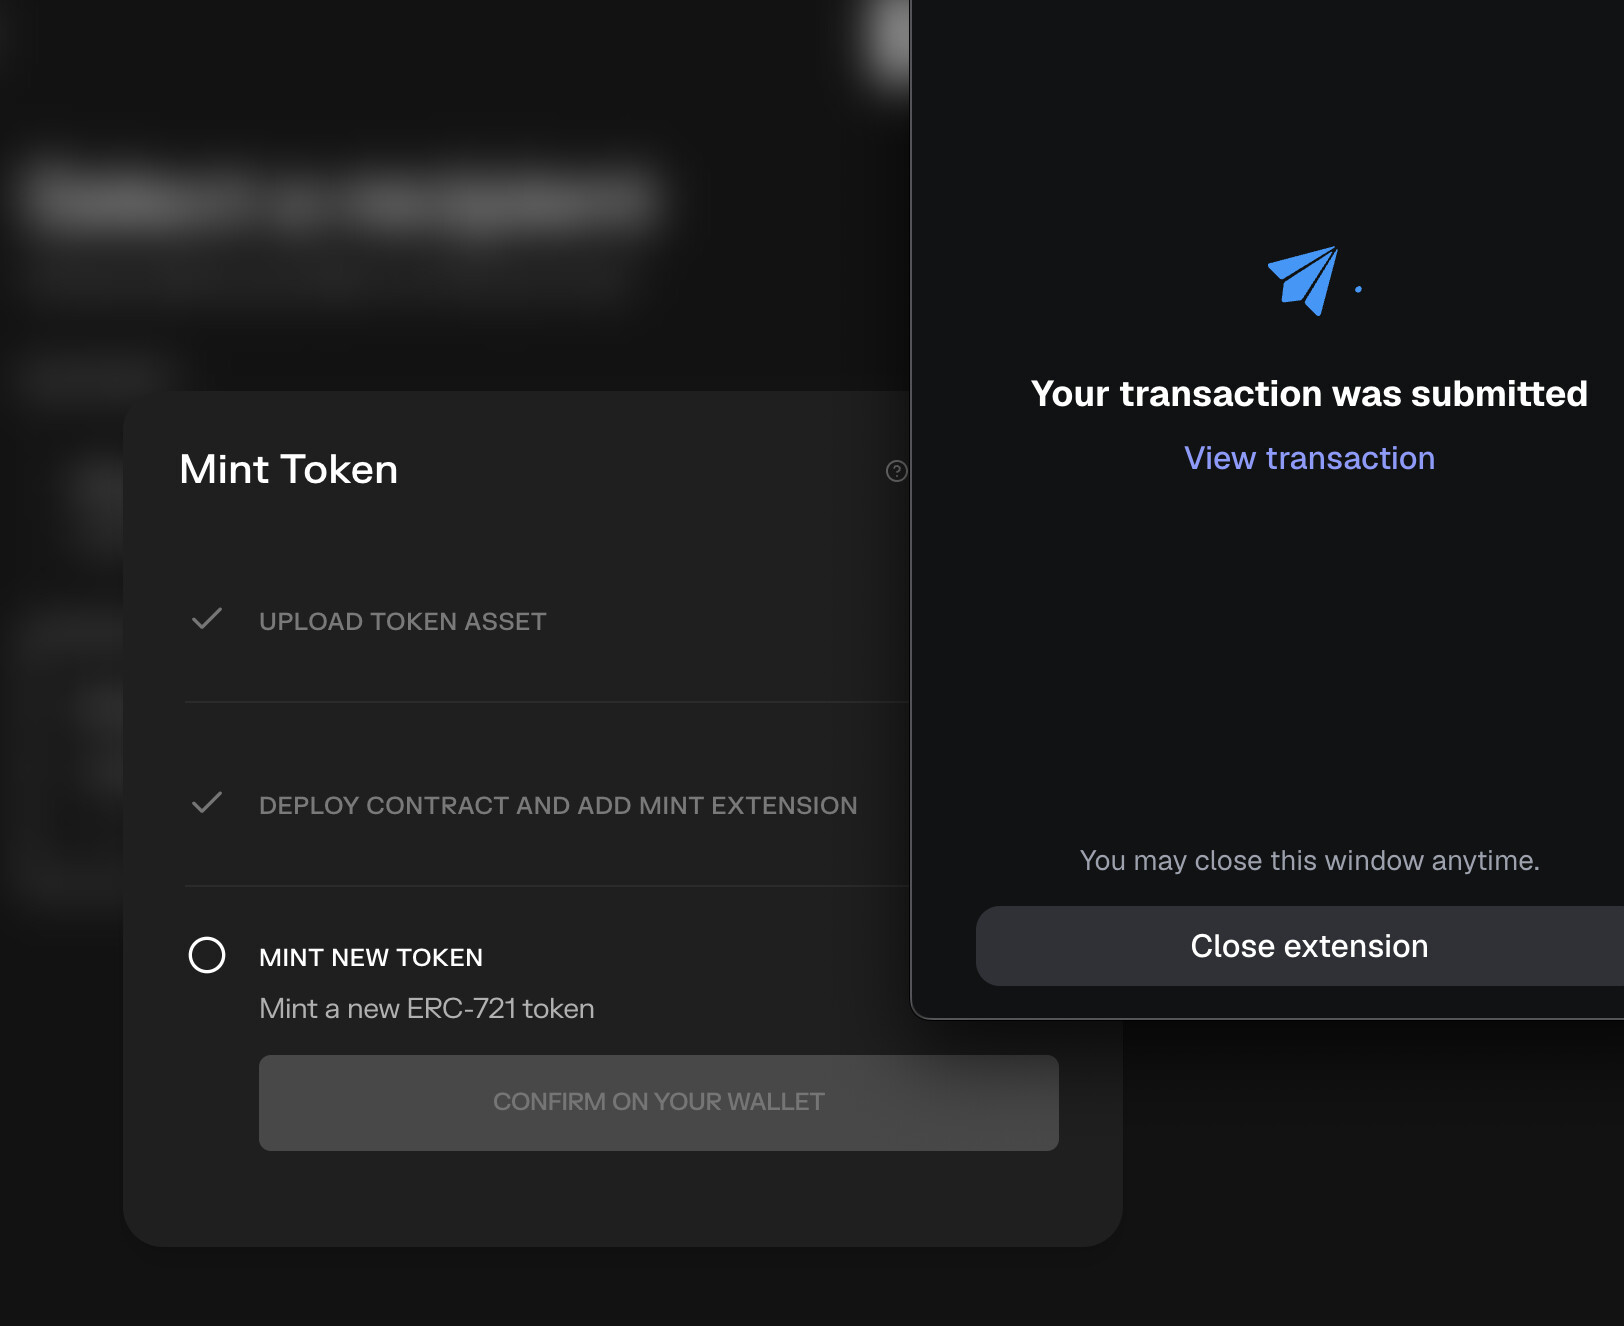Click the Mint Token heading
The height and width of the screenshot is (1326, 1624).
tap(289, 470)
